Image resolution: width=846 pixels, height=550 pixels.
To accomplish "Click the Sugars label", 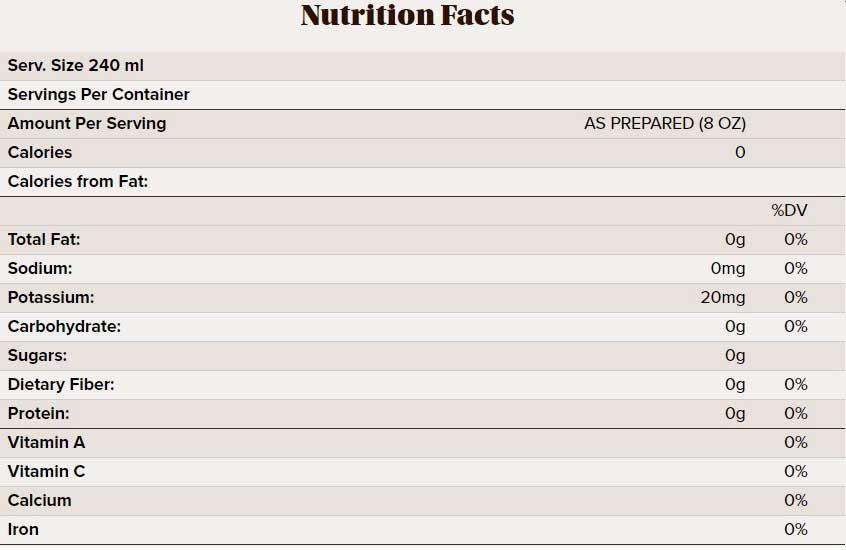I will pos(38,356).
